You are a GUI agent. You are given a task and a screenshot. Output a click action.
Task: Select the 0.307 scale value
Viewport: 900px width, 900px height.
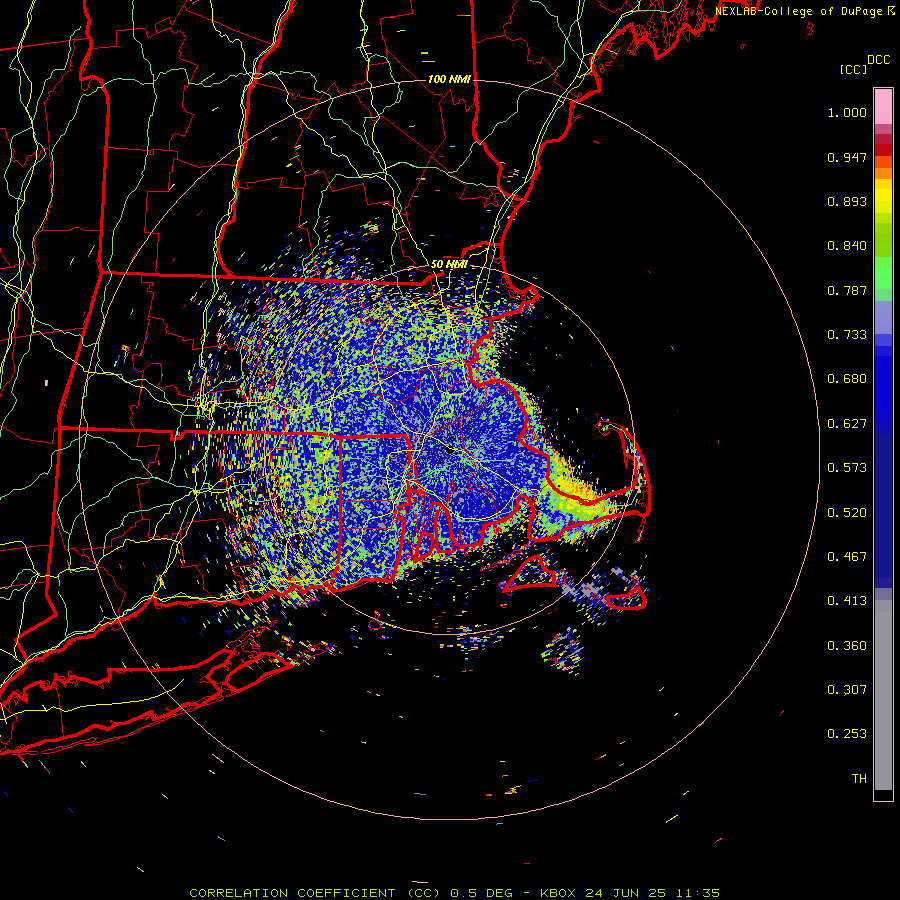[847, 690]
